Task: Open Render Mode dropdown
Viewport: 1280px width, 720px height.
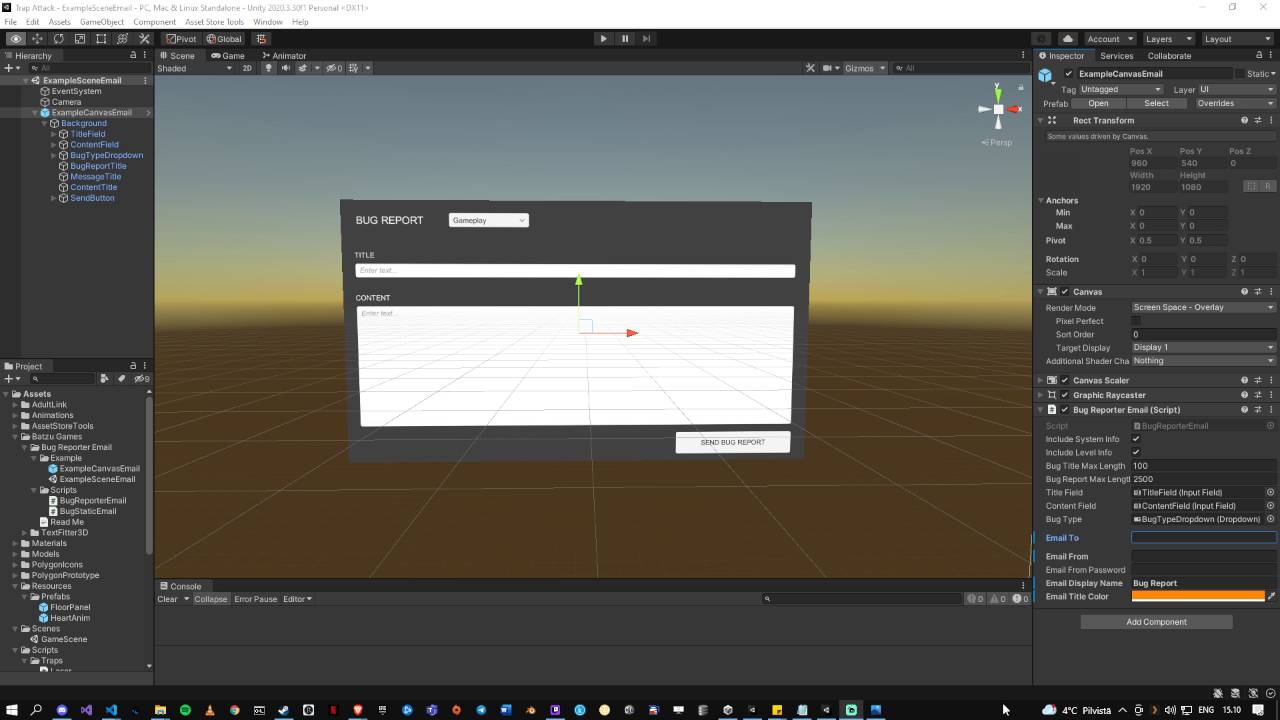Action: [x=1204, y=308]
